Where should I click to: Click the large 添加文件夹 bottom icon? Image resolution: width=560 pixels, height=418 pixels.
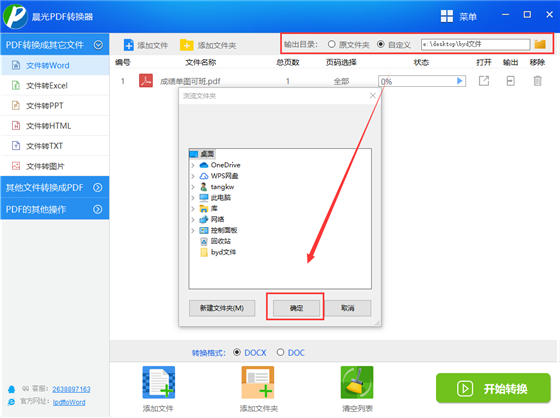pos(258,382)
